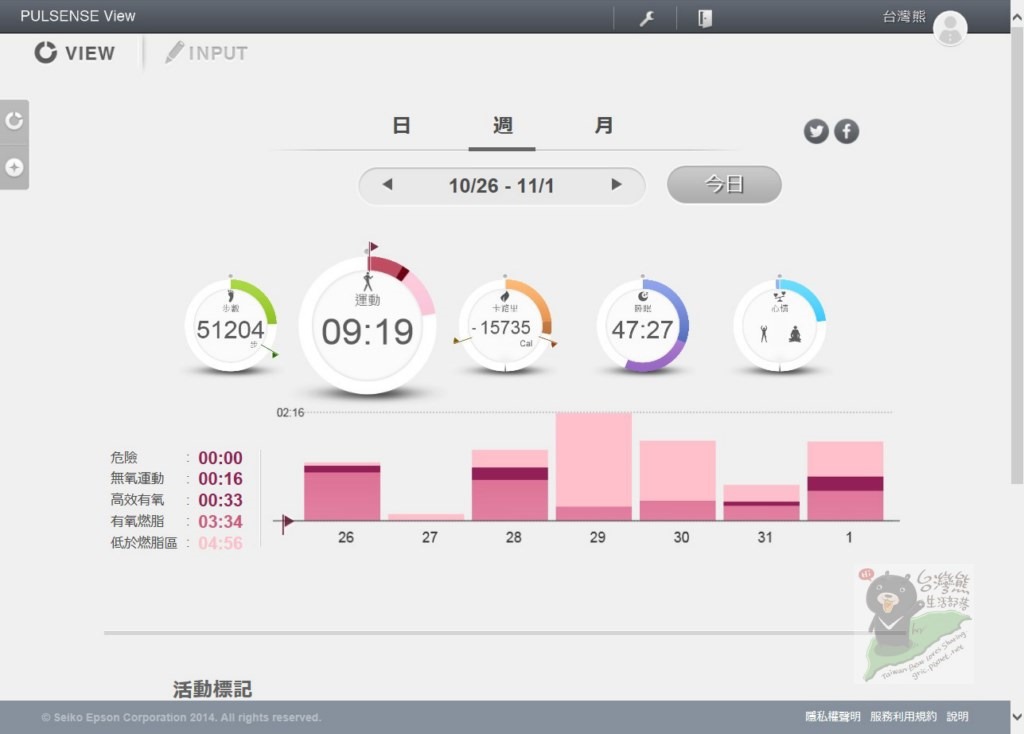
Task: Click the thin bar for day 27
Action: coord(426,517)
